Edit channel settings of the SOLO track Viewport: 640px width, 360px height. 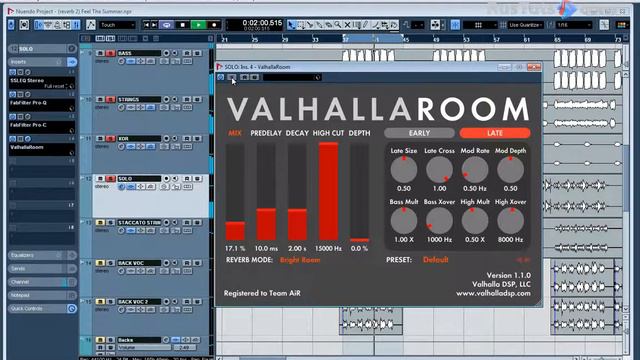pyautogui.click(x=121, y=187)
